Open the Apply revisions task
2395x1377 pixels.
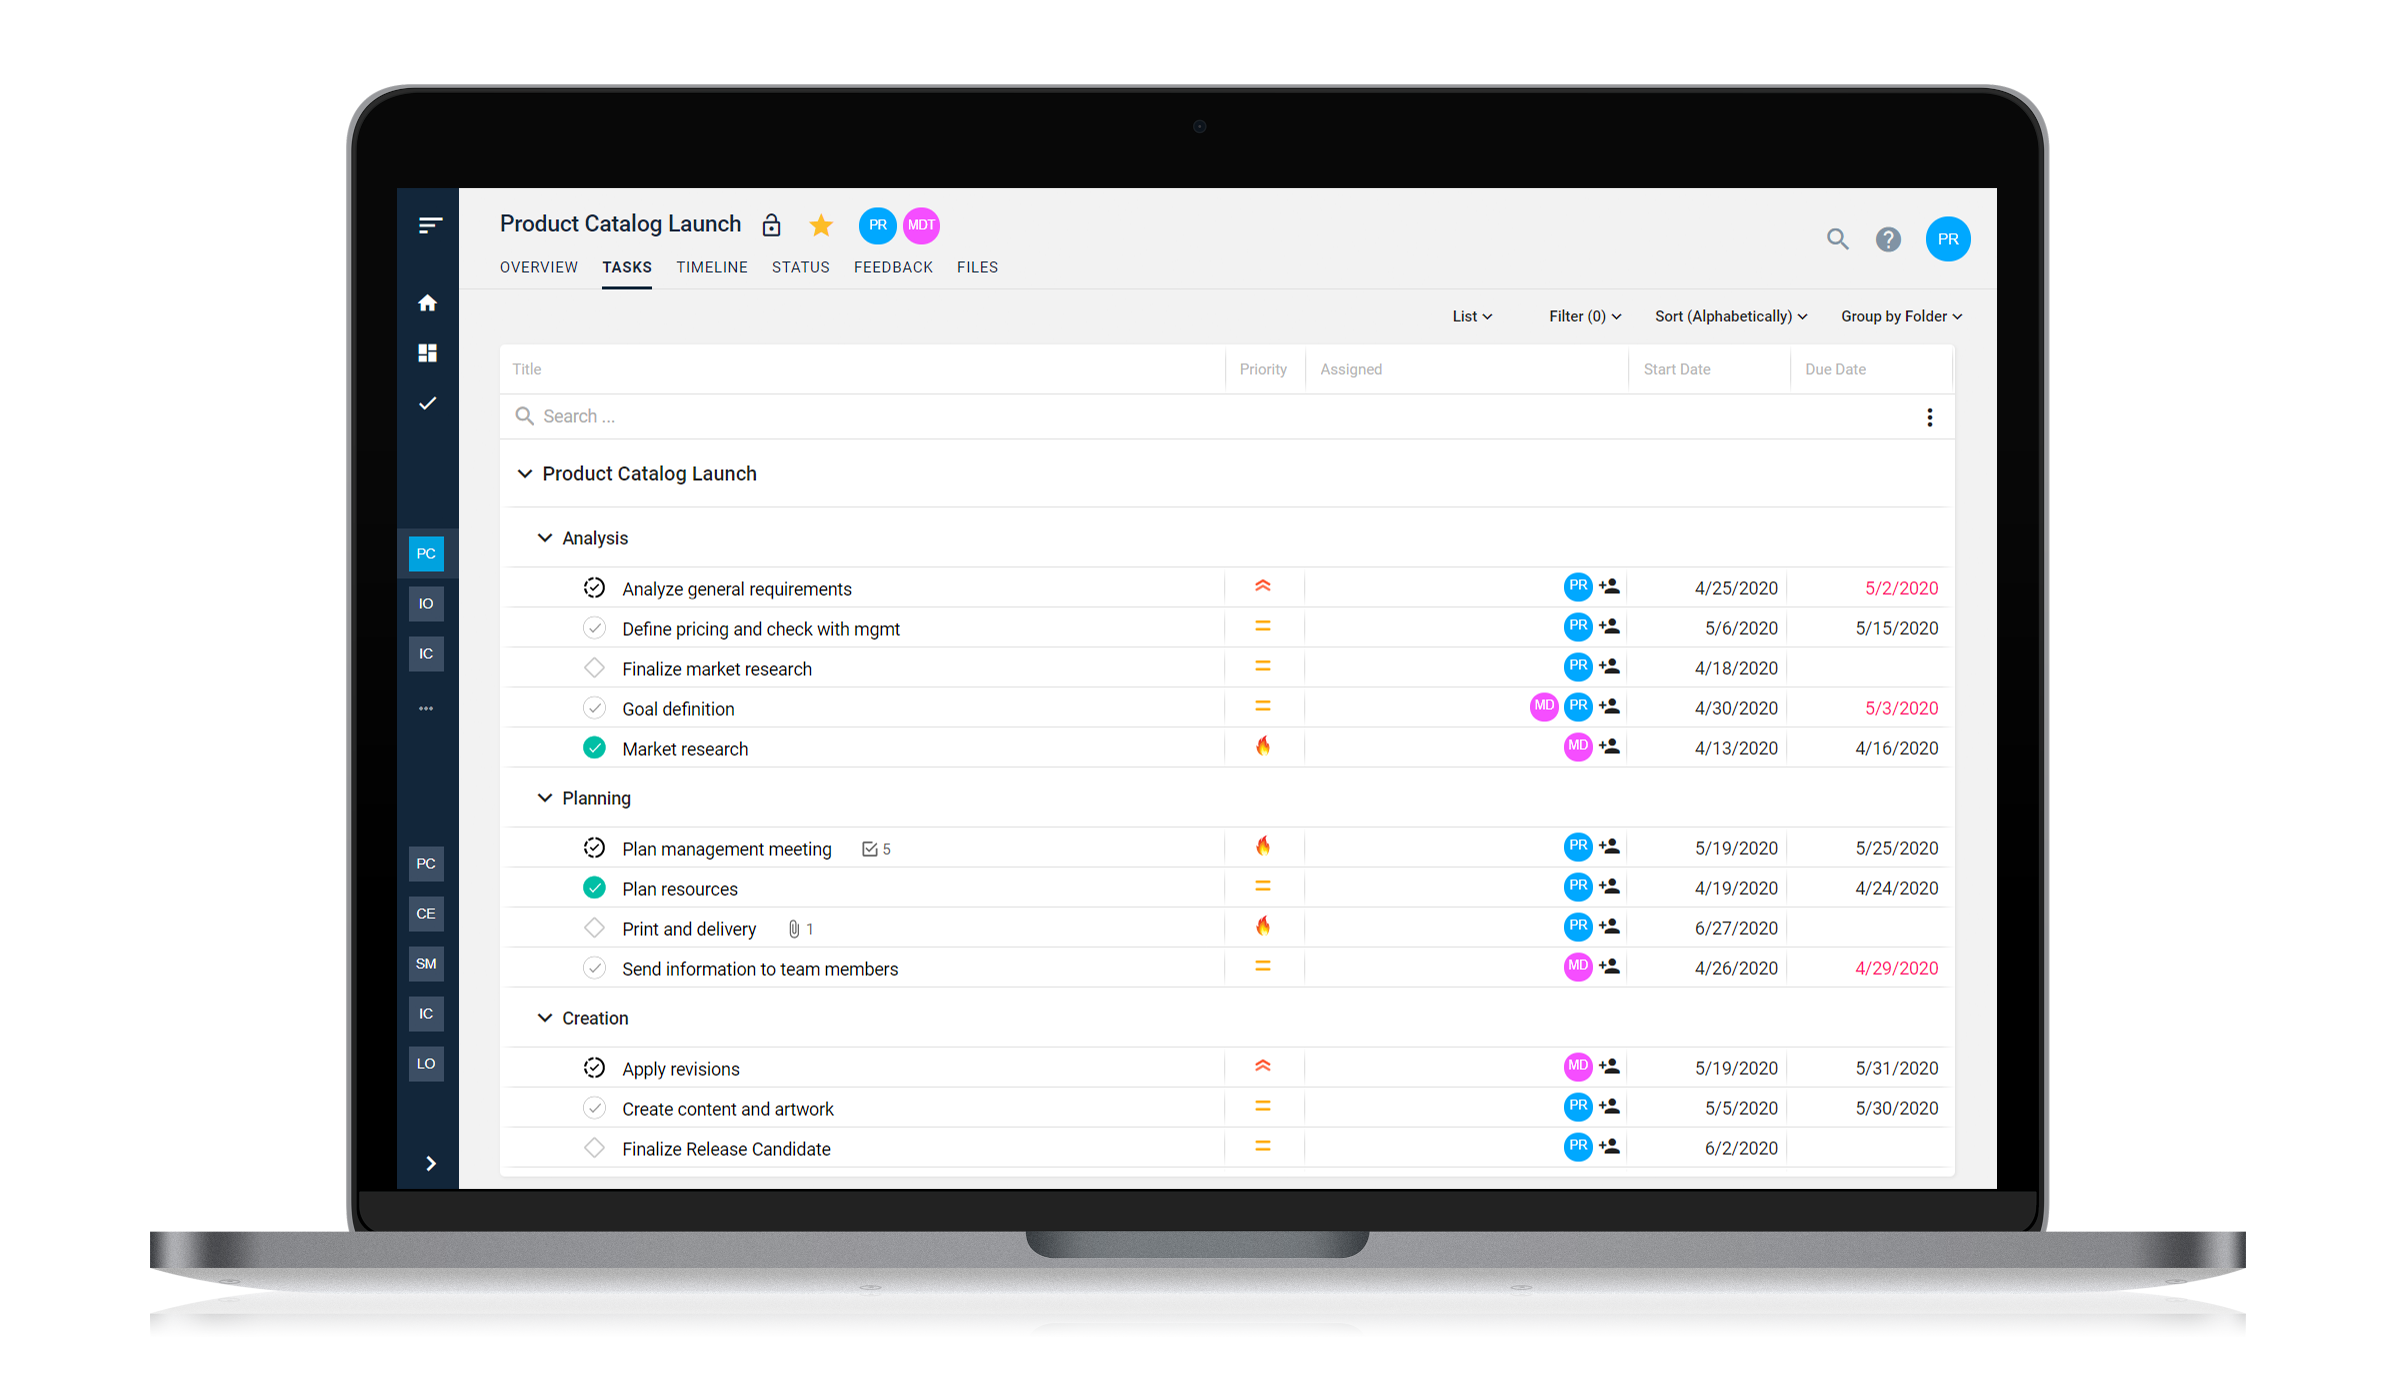681,1069
